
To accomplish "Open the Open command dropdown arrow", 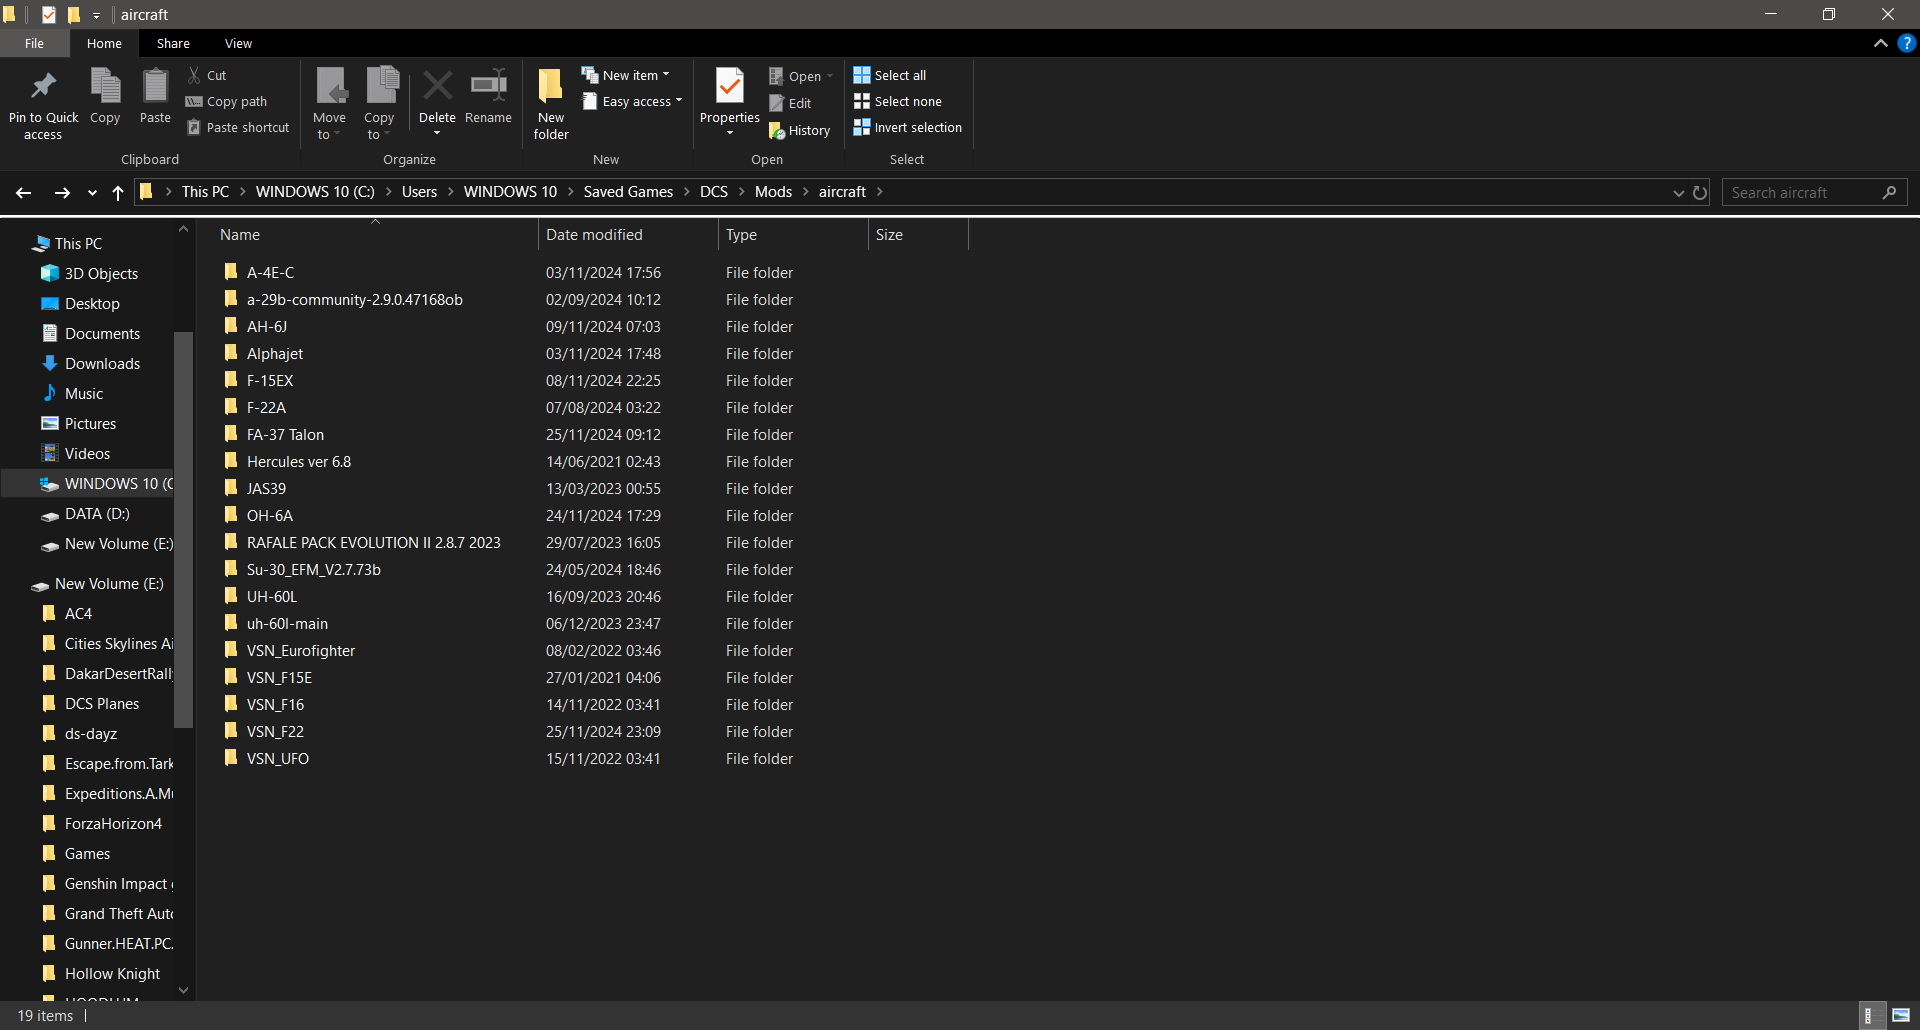I will (830, 76).
